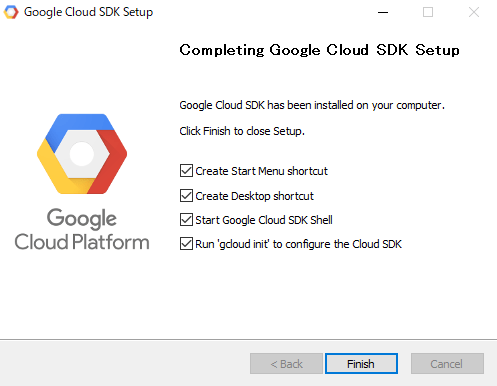Screen dimensions: 497x386
Task: Click the Completing Google Cloud SDK Setup heading
Action: click(x=319, y=50)
